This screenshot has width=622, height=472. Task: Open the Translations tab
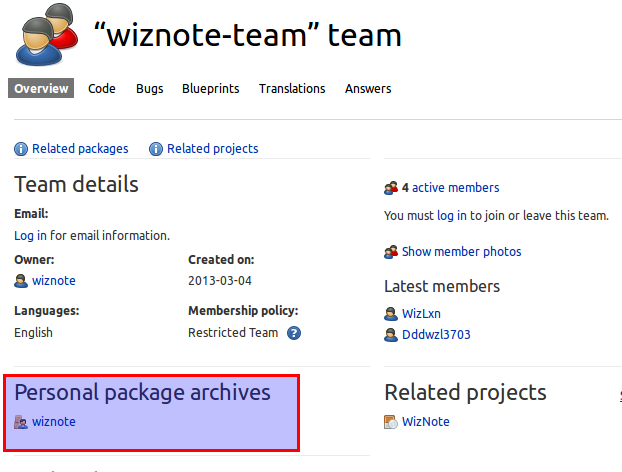click(292, 89)
